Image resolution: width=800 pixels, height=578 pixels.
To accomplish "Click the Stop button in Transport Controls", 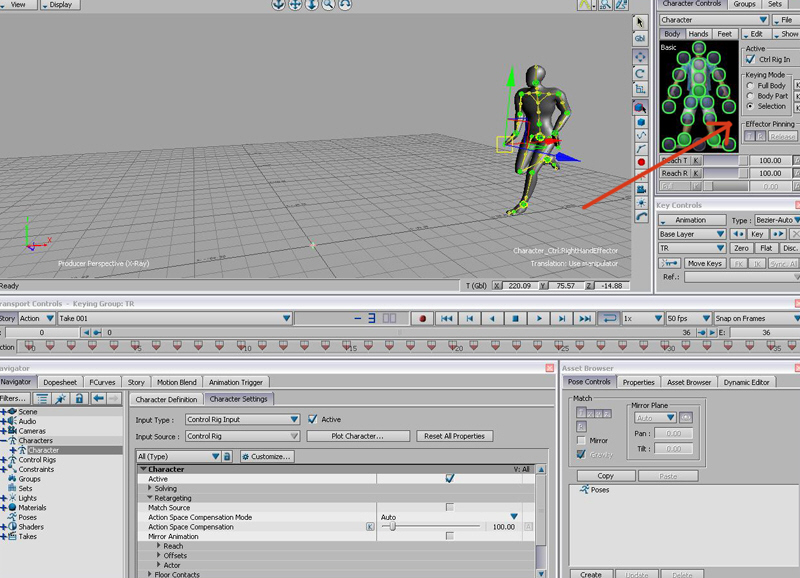I will (x=515, y=318).
